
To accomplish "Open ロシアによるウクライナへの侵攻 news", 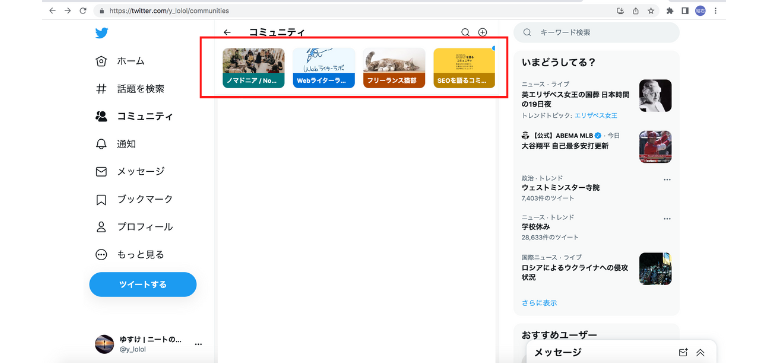I will coord(575,272).
